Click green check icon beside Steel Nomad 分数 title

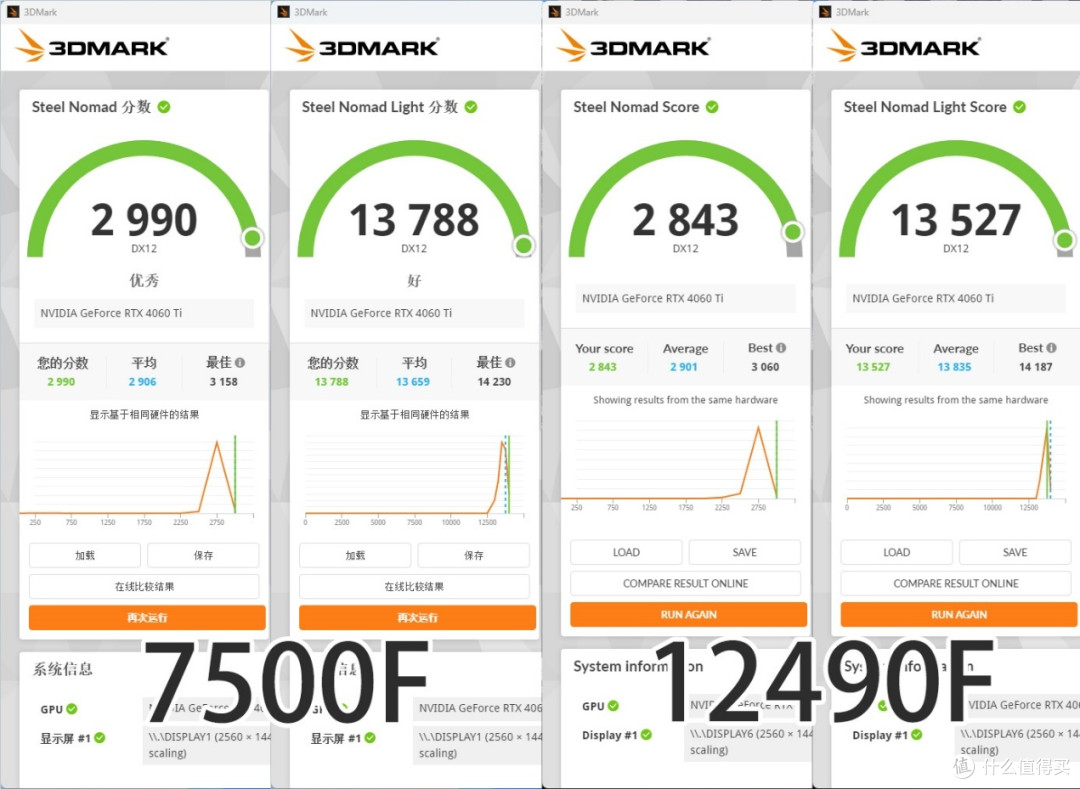point(164,107)
